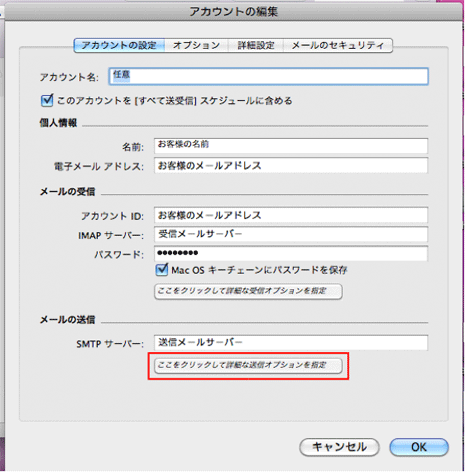
Task: Click the メールの受信 section heading
Action: (68, 192)
